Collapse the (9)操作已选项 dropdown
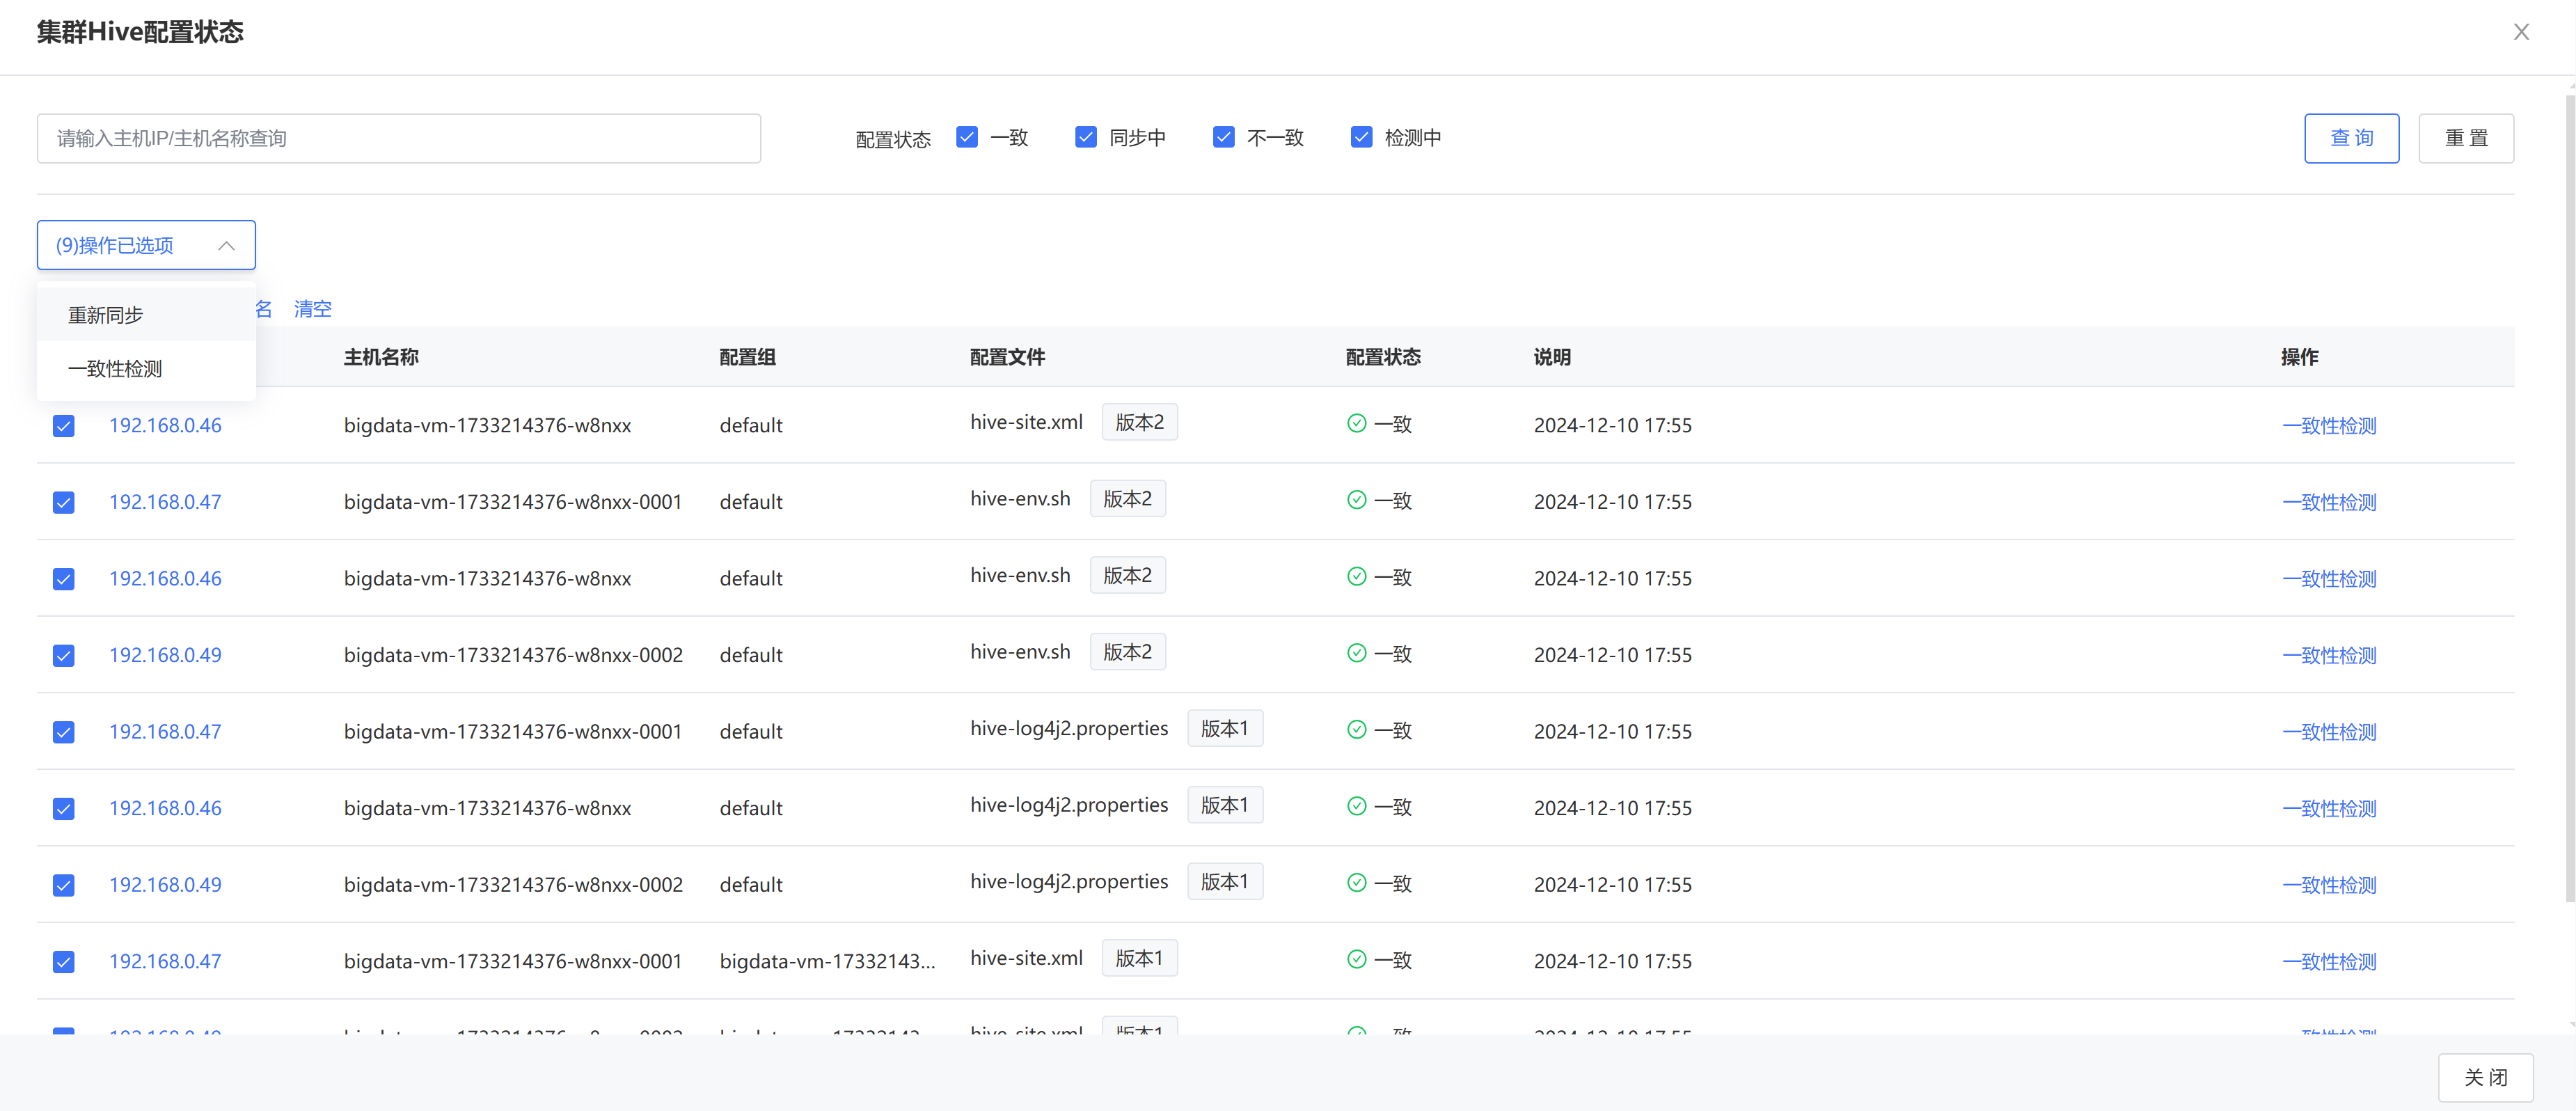Screen dimensions: 2576x1111 [x=146, y=245]
